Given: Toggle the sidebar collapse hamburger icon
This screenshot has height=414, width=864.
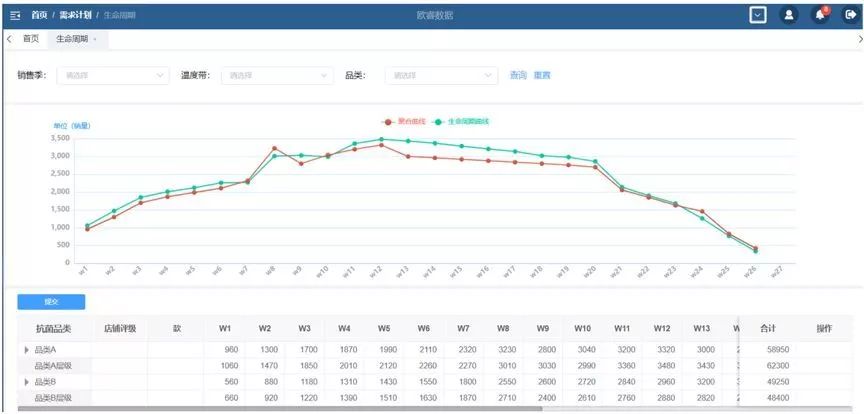Looking at the screenshot, I should coord(15,15).
